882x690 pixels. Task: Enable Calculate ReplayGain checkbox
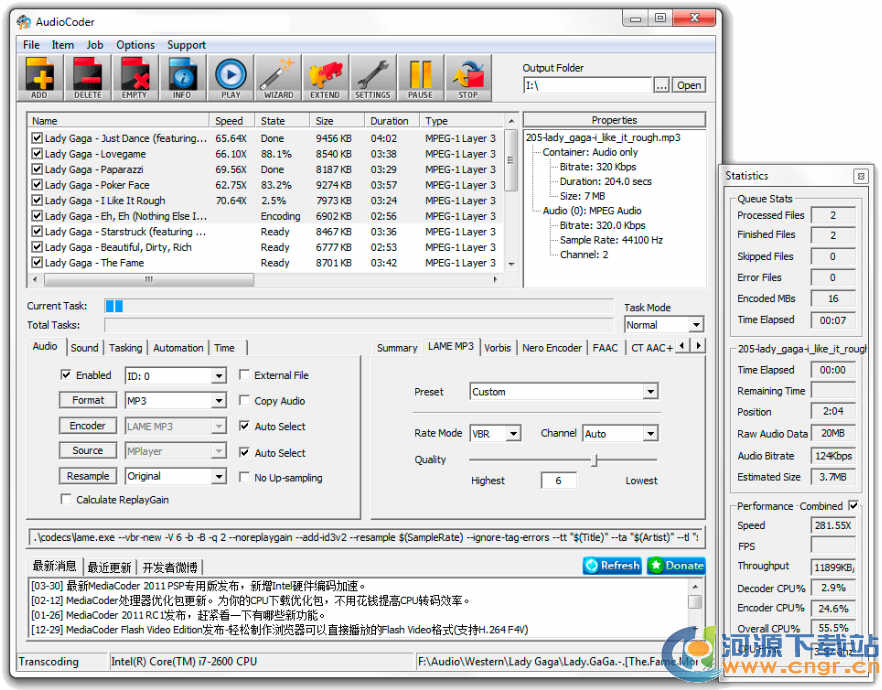(66, 499)
